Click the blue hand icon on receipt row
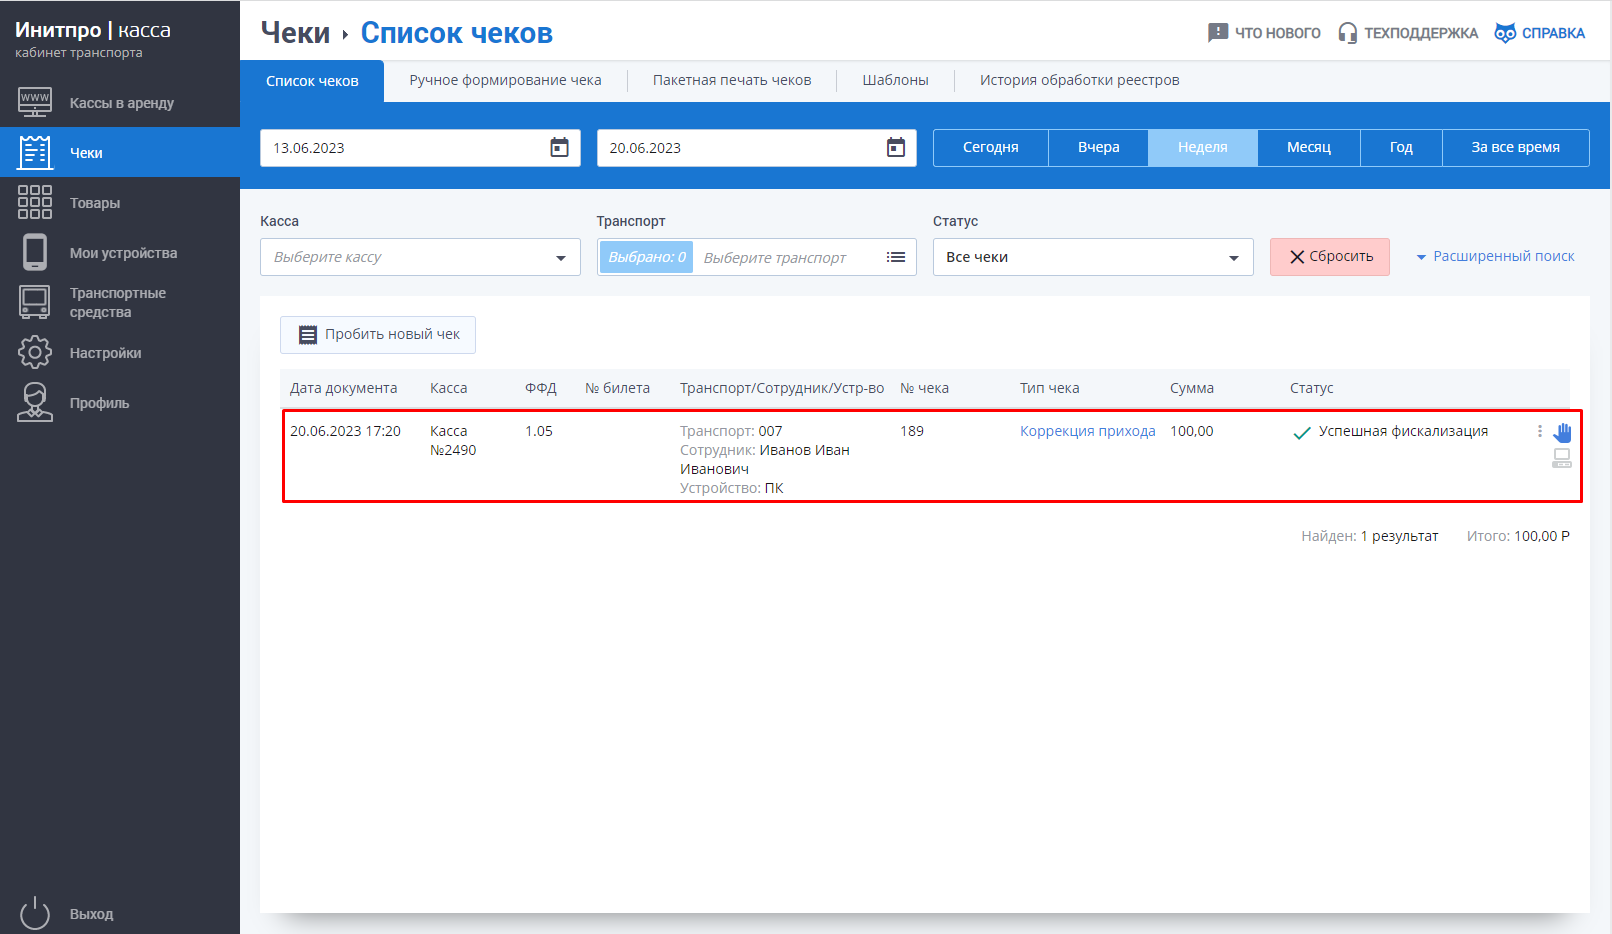This screenshot has width=1612, height=934. 1562,432
